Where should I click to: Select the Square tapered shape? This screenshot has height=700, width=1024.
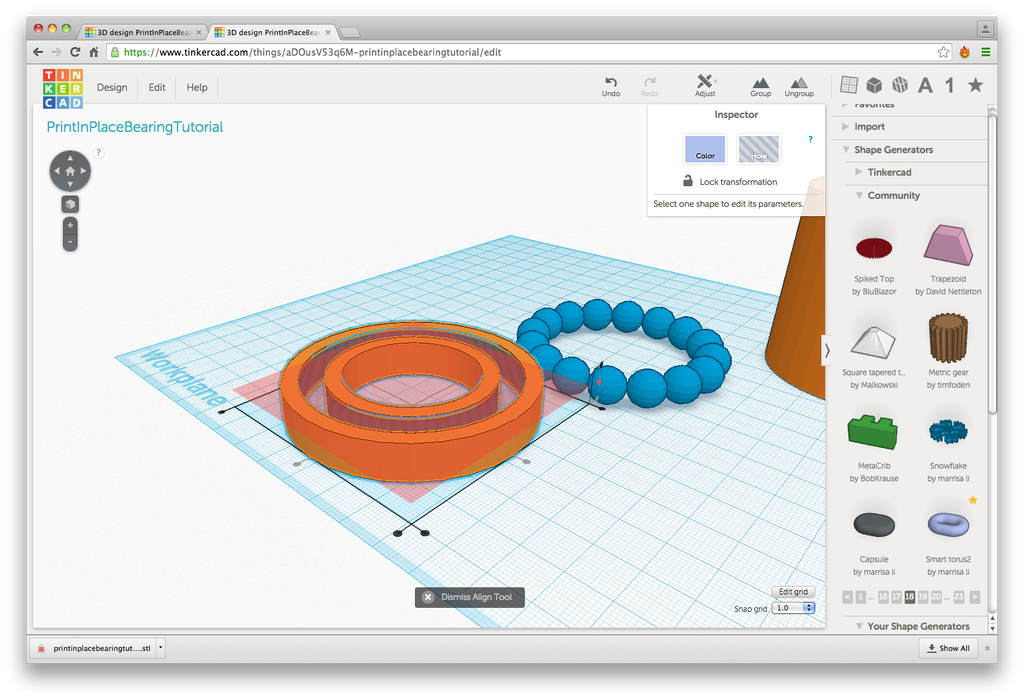pos(873,342)
